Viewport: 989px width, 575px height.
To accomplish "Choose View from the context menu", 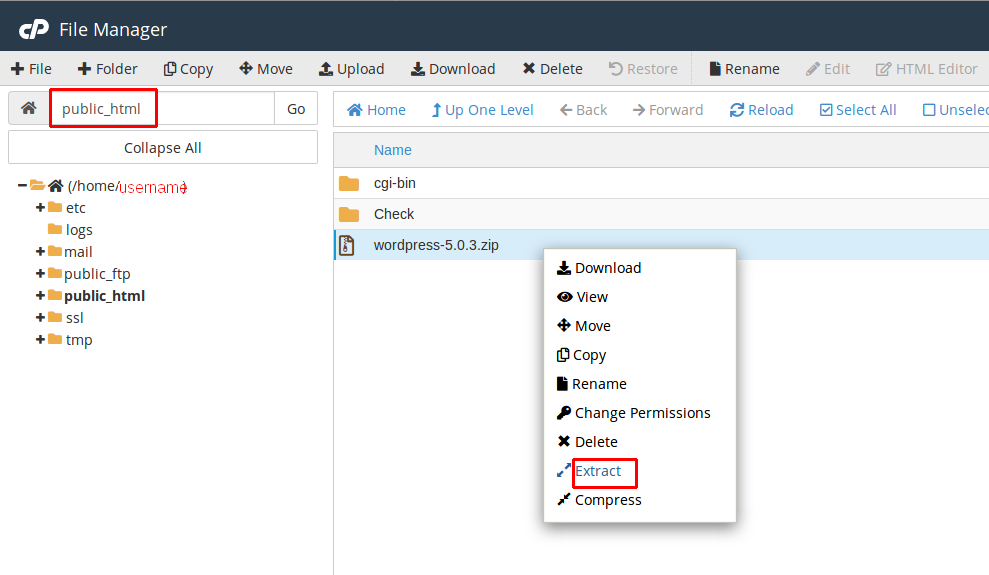I will [582, 297].
